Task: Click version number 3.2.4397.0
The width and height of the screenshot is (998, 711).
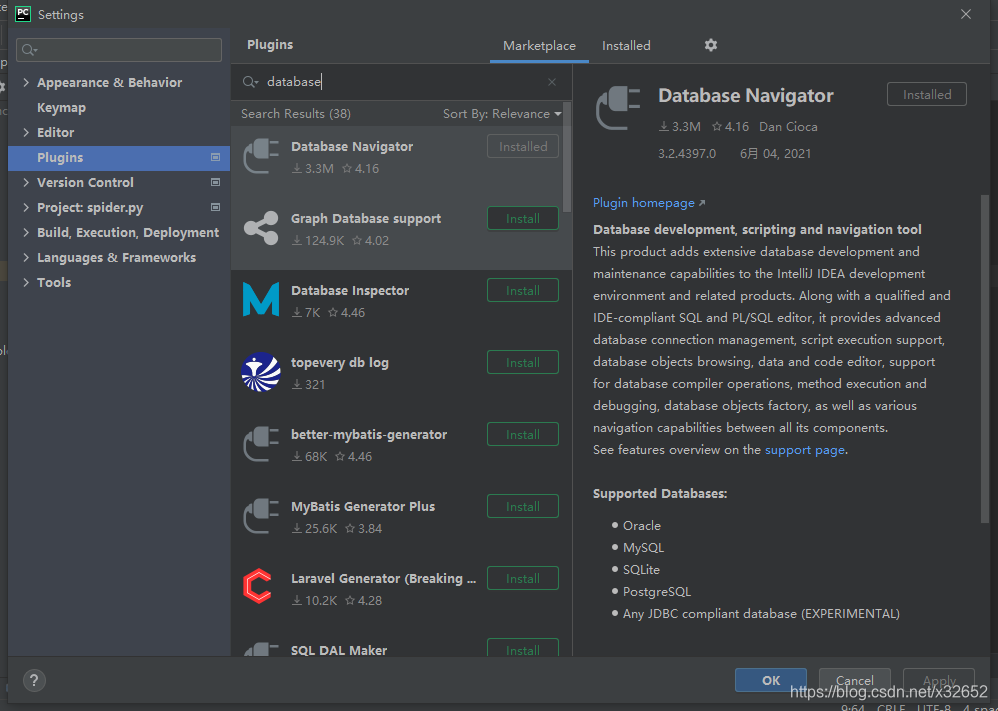Action: pyautogui.click(x=687, y=153)
